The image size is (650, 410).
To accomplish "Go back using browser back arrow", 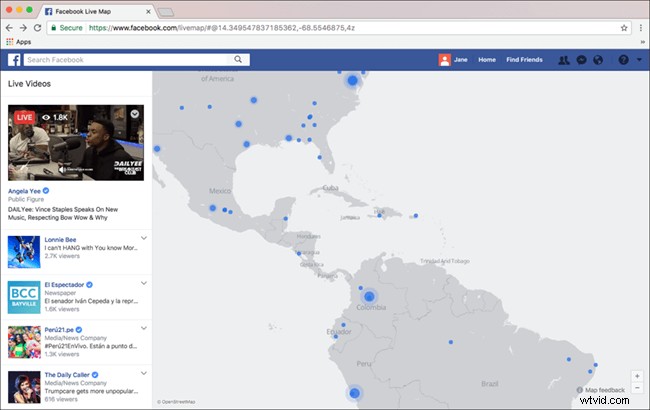I will coord(9,28).
